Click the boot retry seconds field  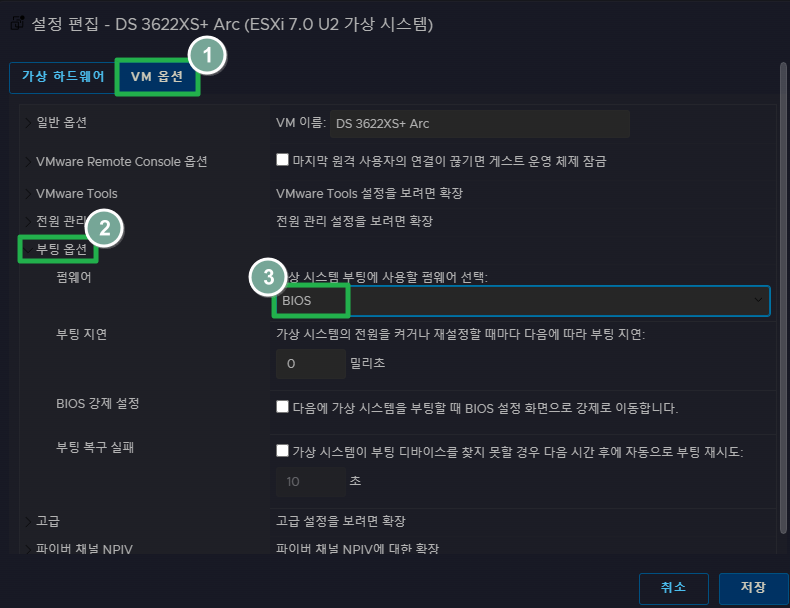pos(310,481)
